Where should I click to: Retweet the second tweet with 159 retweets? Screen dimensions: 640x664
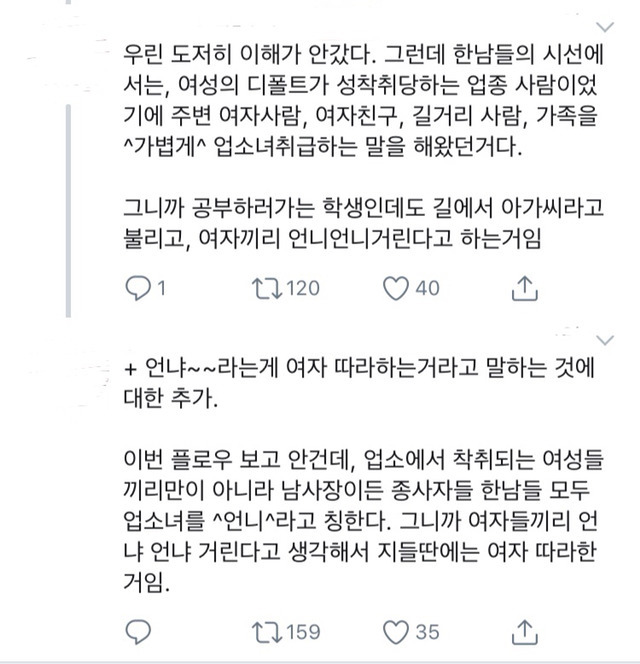click(x=266, y=631)
